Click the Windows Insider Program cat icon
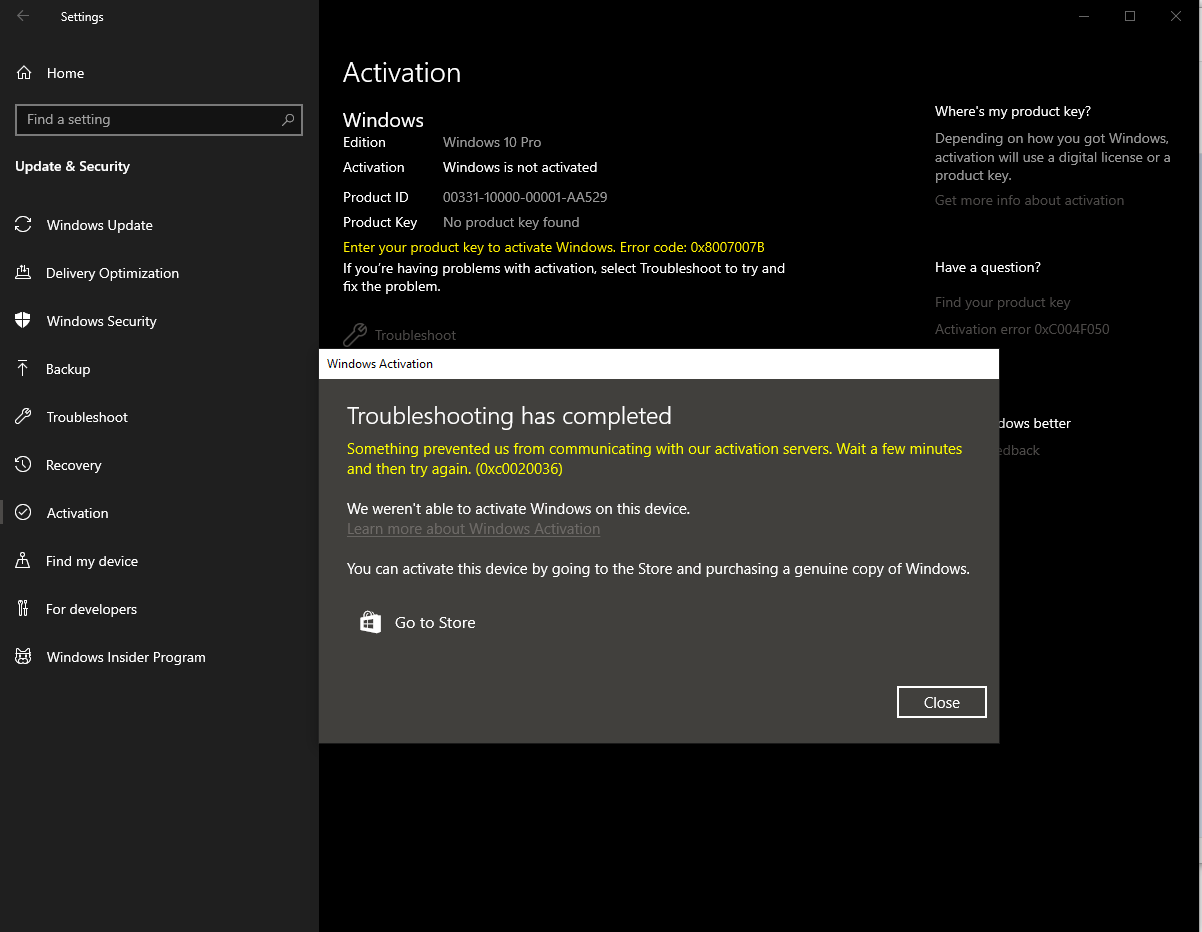Screen dimensions: 1202x932 click(x=23, y=657)
